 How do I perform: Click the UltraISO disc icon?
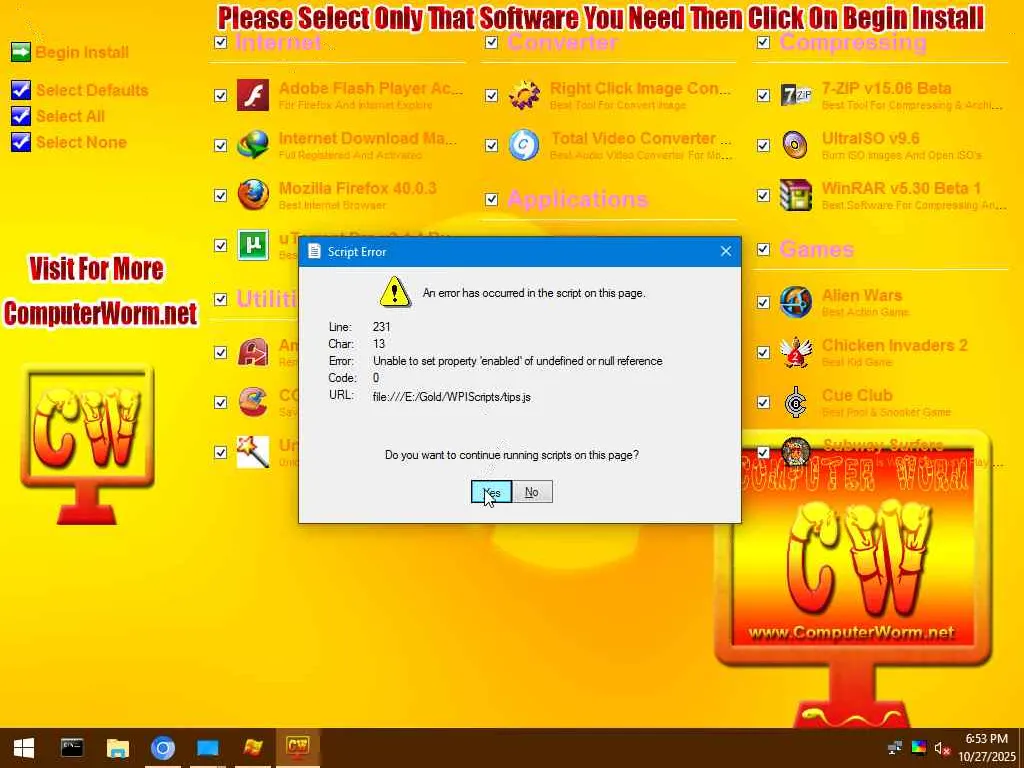[795, 145]
